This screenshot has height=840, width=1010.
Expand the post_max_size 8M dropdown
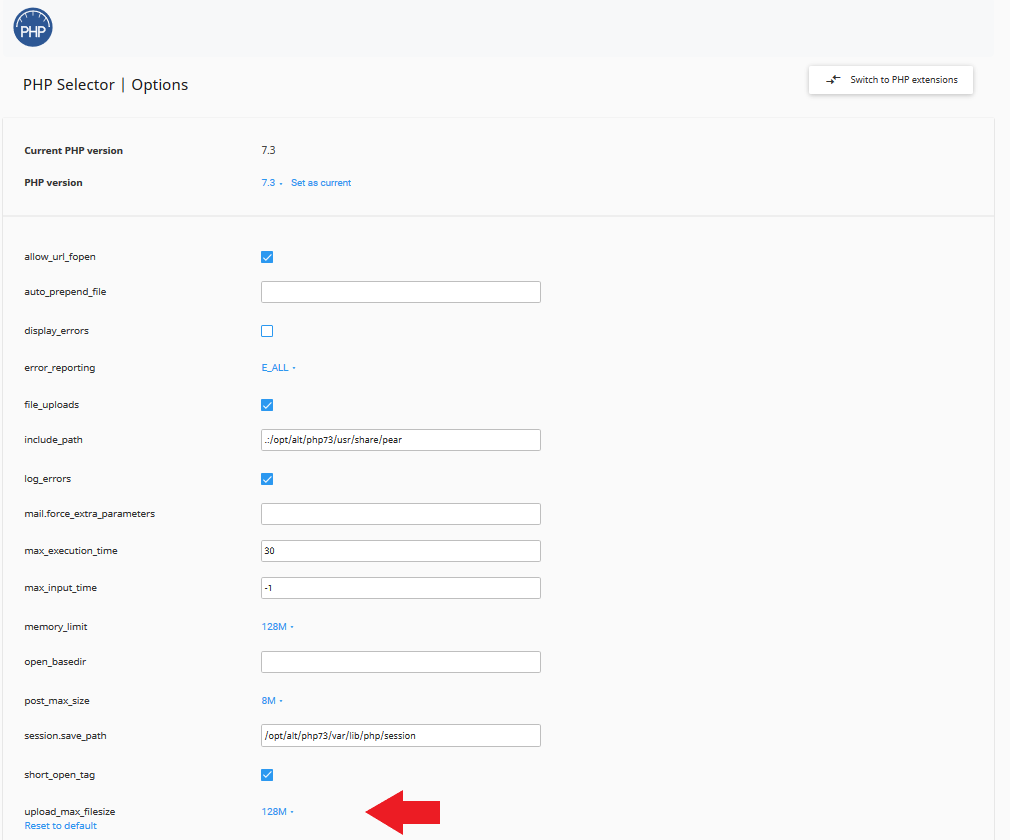pyautogui.click(x=271, y=701)
